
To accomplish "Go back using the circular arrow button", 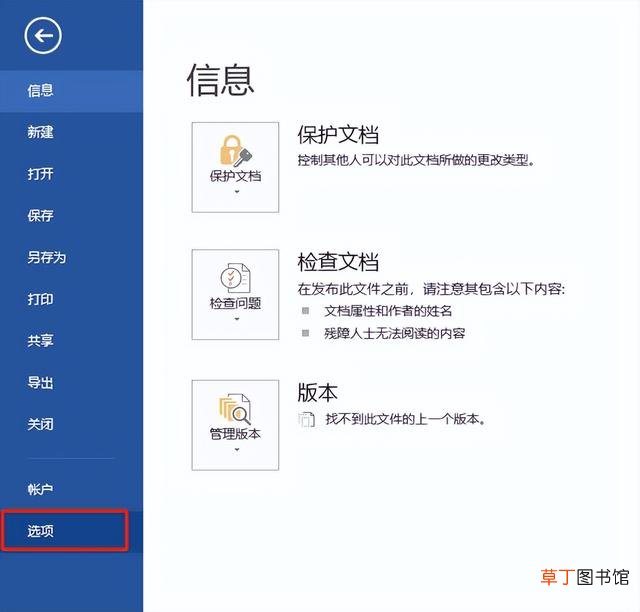I will coord(43,36).
